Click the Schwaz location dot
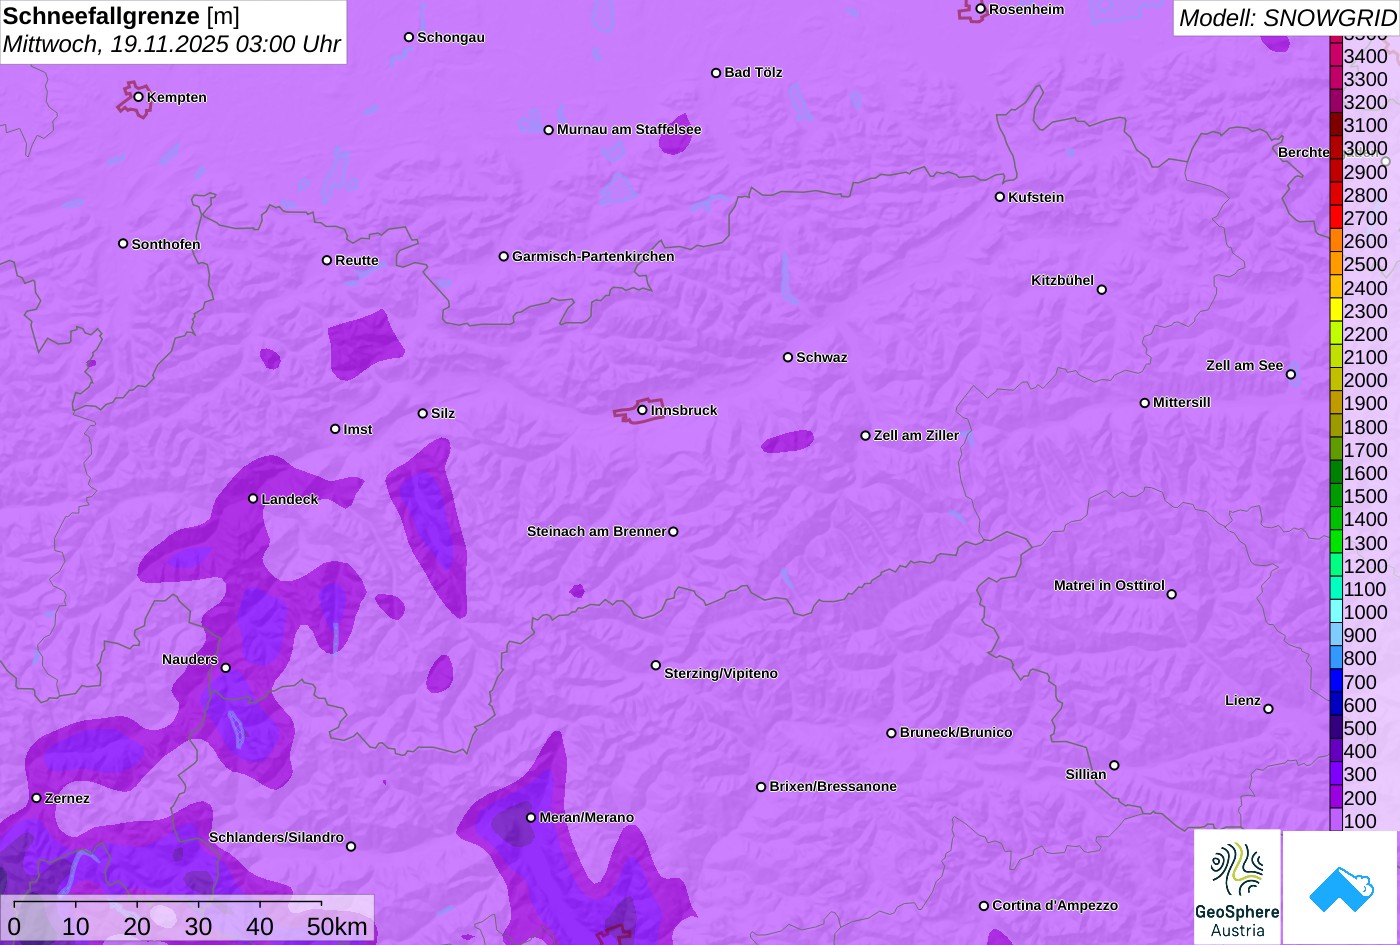1400x945 pixels. pos(788,357)
